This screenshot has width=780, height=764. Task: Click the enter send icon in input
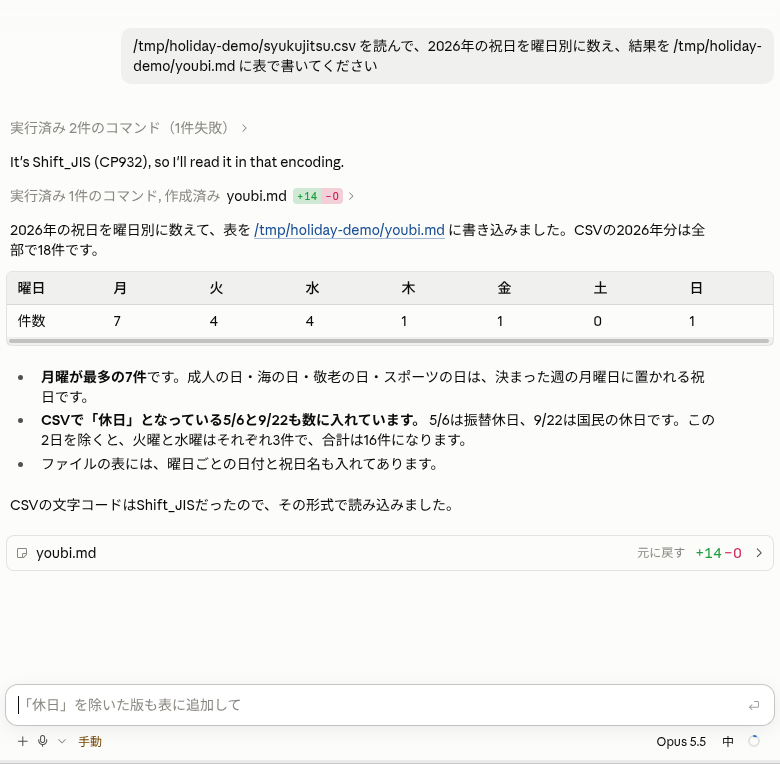tap(754, 705)
